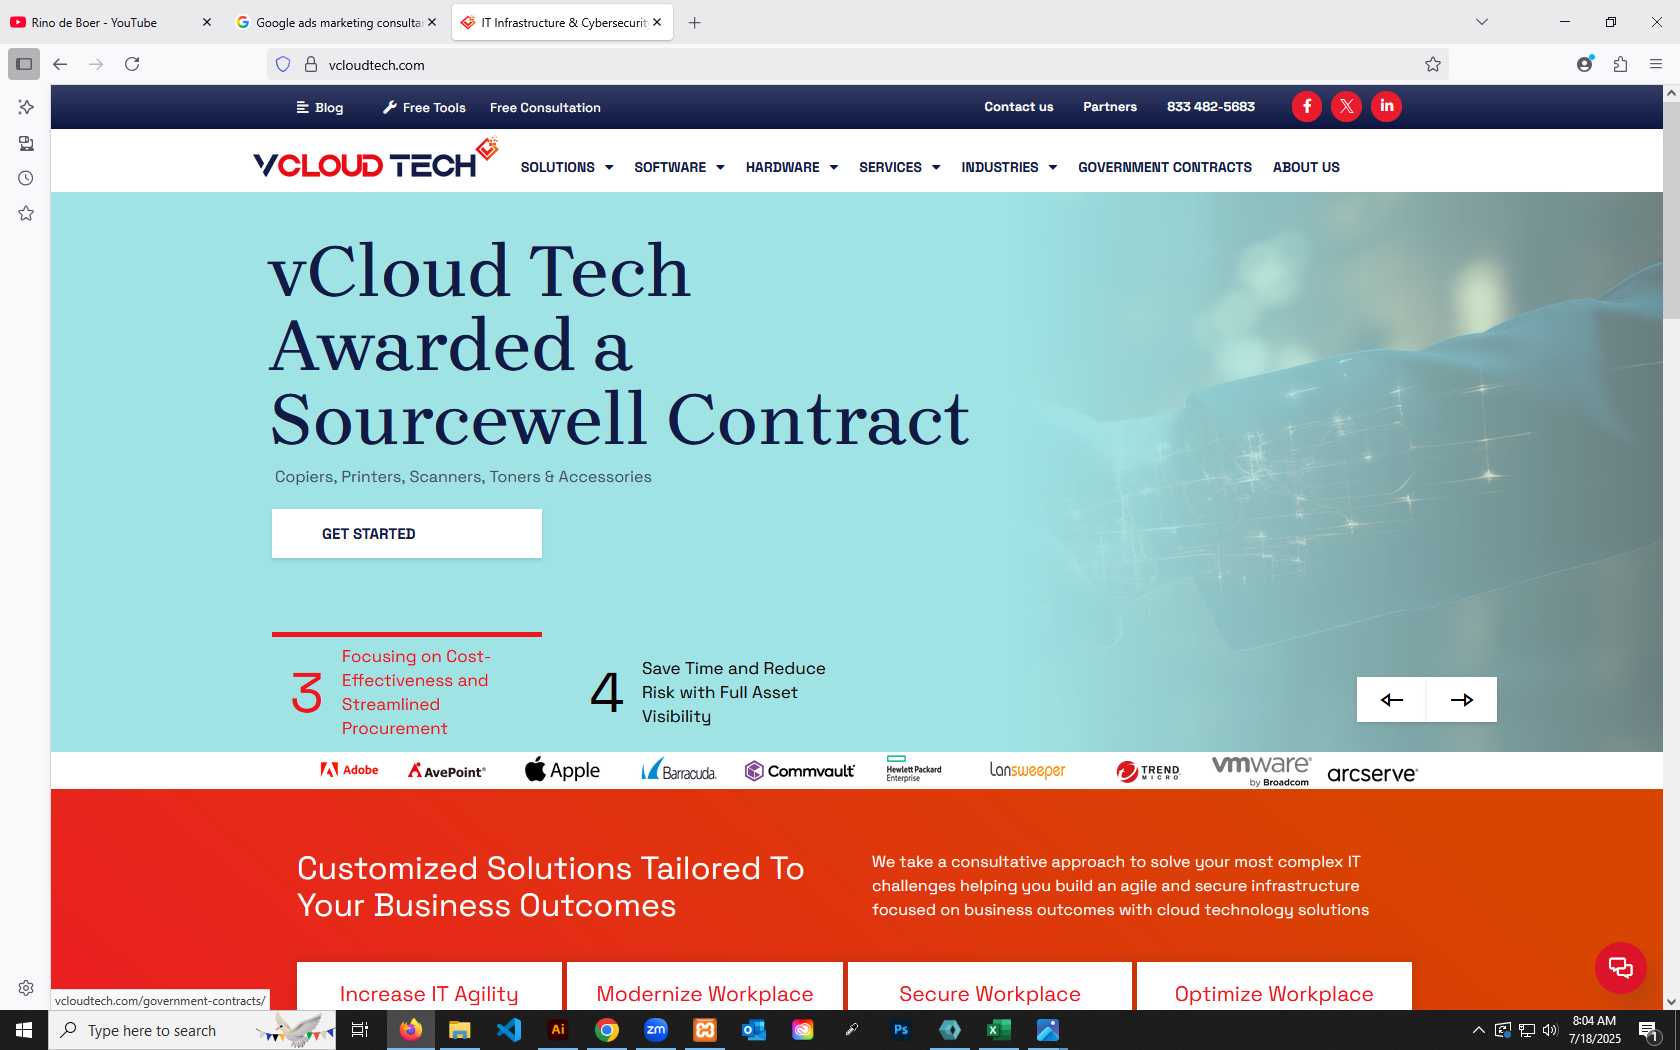Open Firefox extensions icon

(1620, 64)
